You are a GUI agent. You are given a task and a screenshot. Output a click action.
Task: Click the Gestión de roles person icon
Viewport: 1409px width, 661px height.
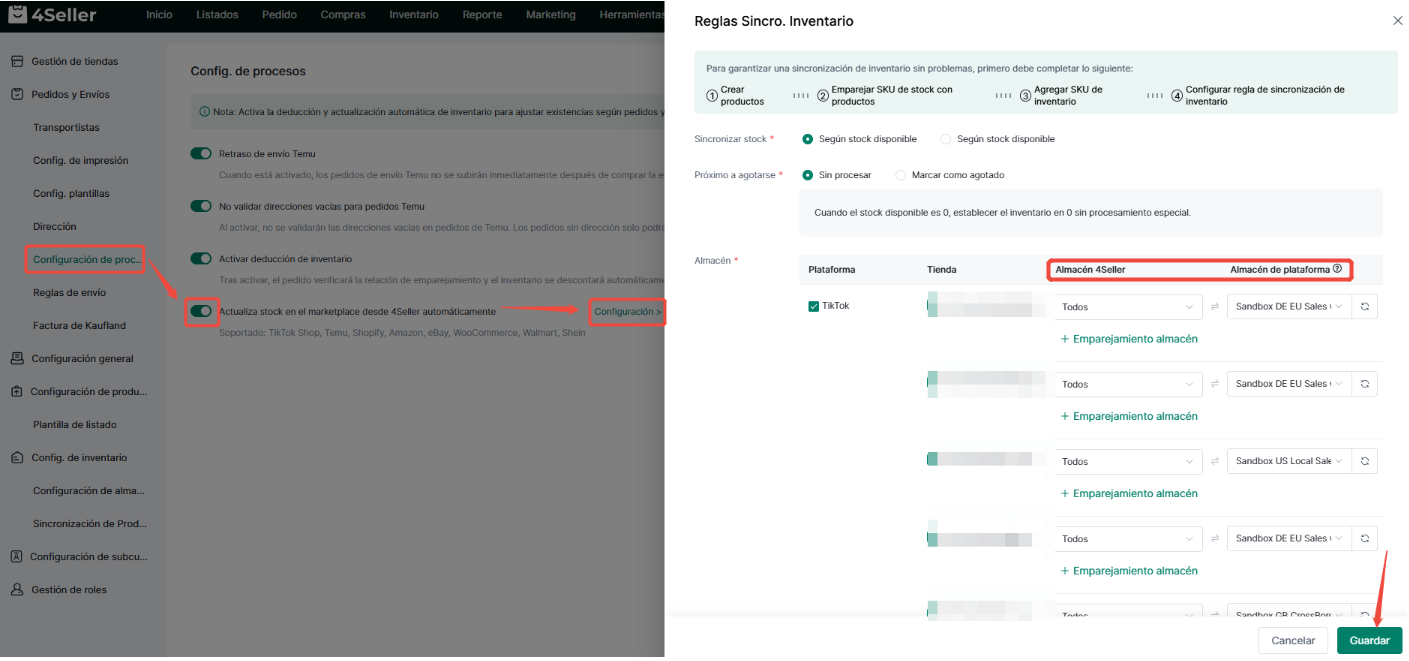tap(17, 590)
